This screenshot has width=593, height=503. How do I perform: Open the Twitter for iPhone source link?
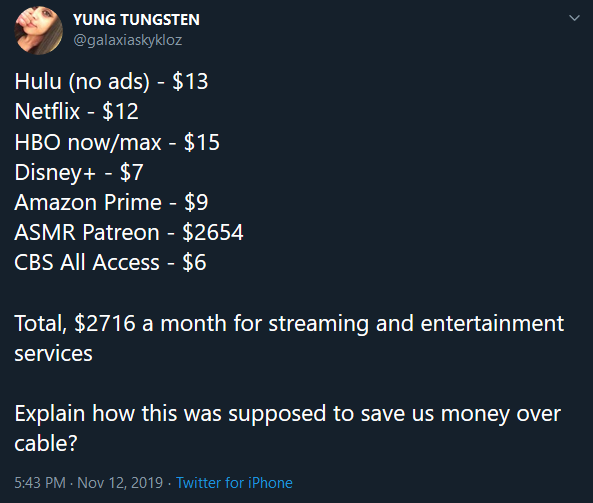tap(234, 483)
